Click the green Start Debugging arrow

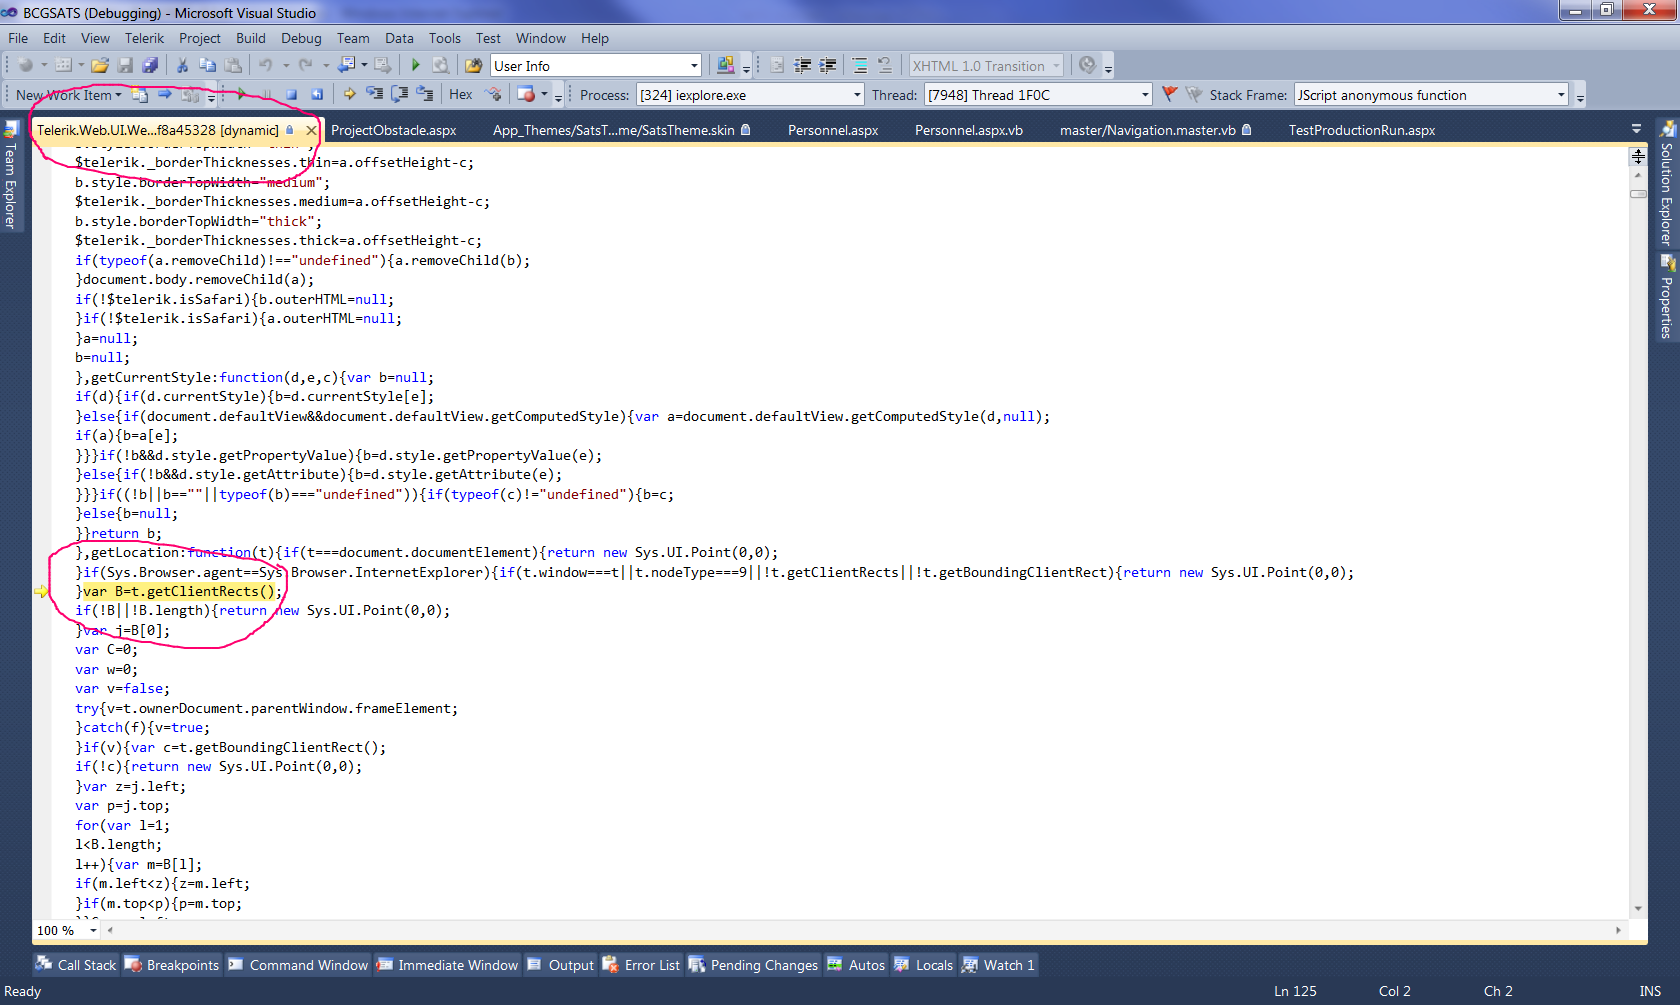(x=416, y=65)
